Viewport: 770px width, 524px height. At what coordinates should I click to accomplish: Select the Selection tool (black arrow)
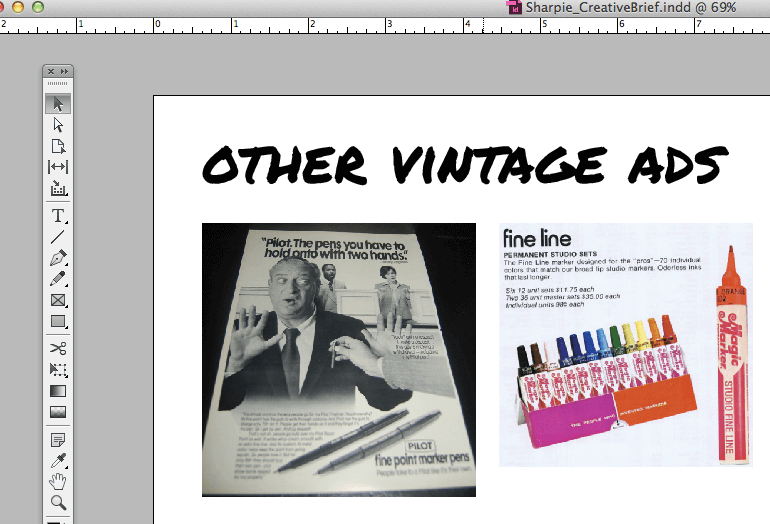coord(58,104)
